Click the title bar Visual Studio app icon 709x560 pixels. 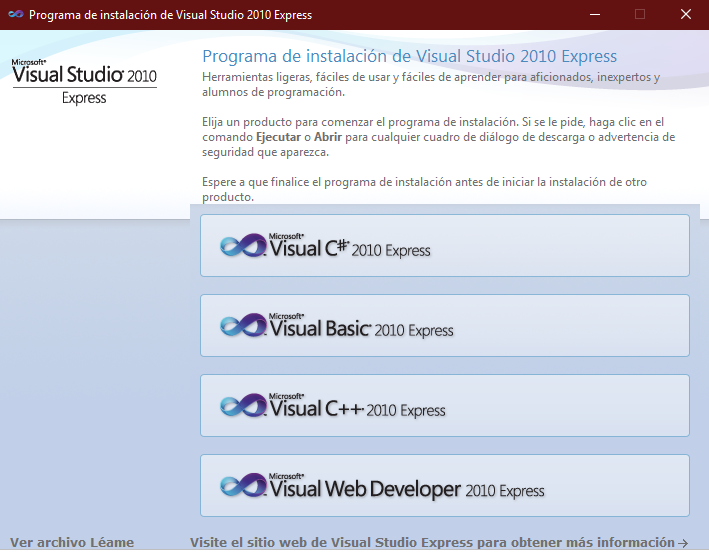click(15, 14)
